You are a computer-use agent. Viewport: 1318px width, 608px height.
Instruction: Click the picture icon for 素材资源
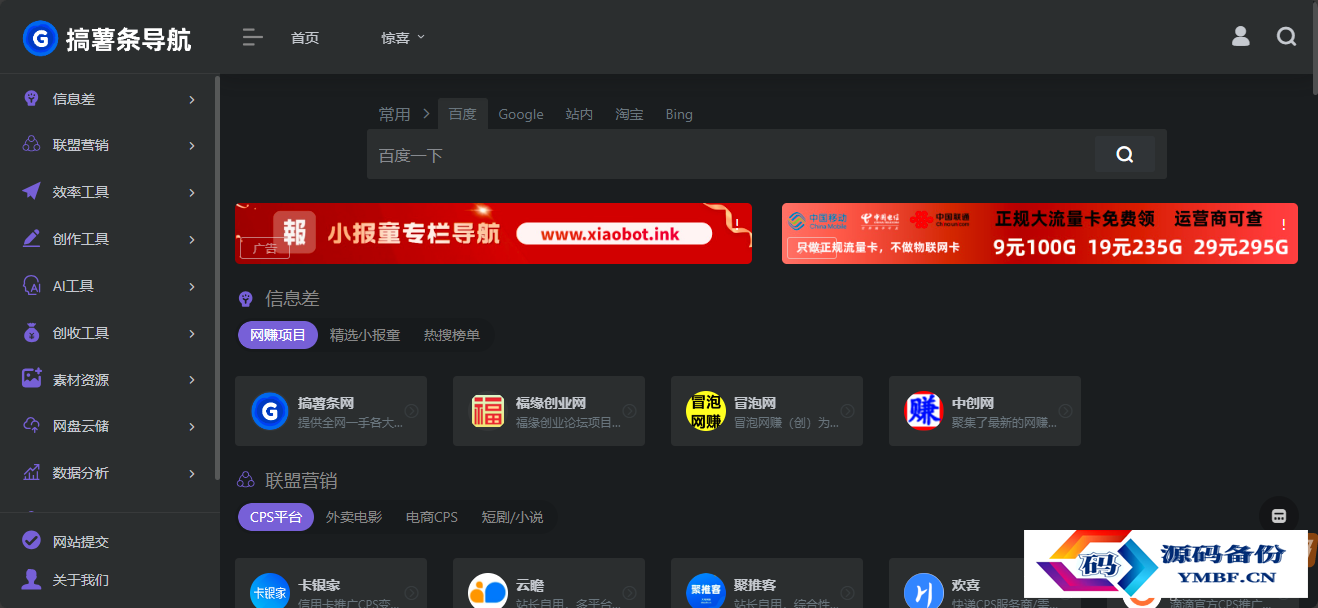tap(31, 379)
